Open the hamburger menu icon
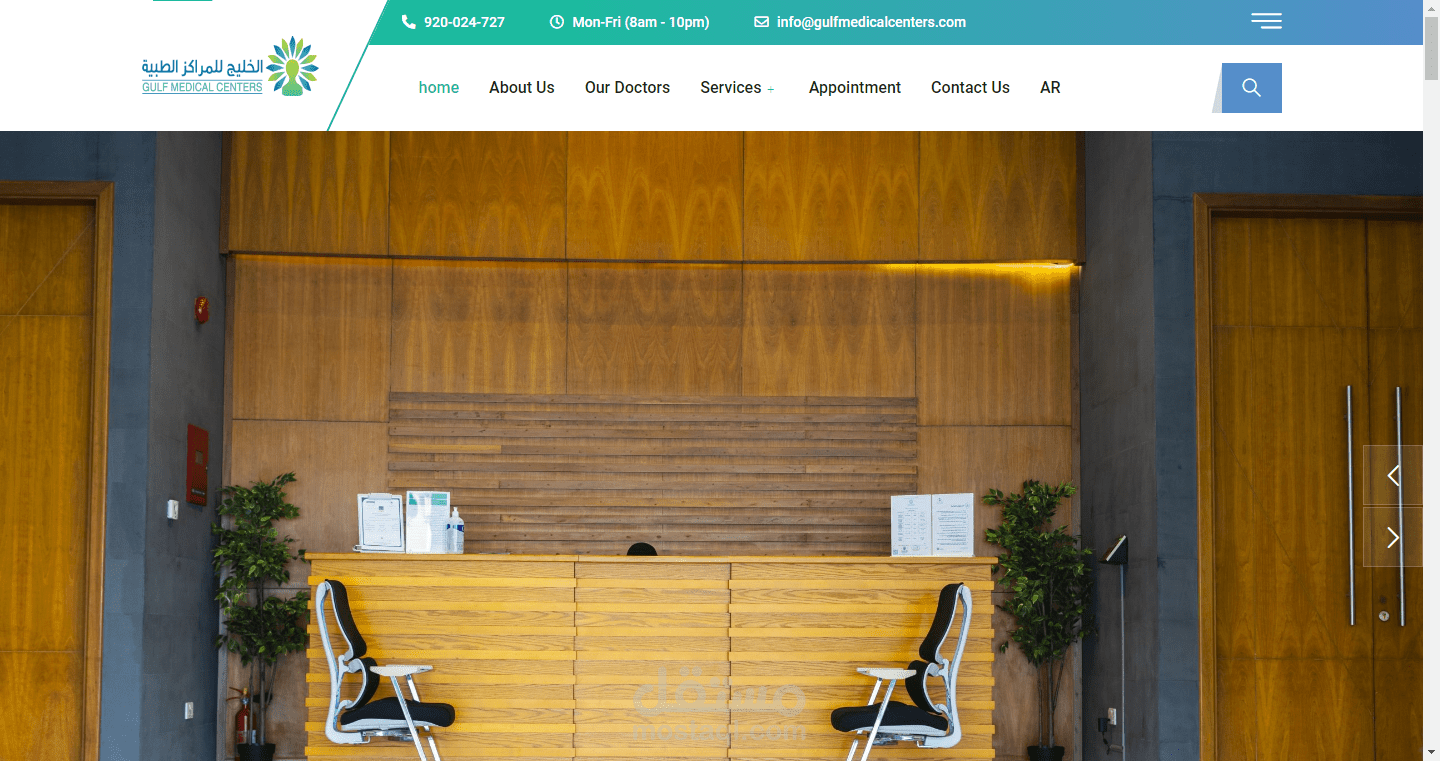The height and width of the screenshot is (761, 1440). click(x=1266, y=21)
